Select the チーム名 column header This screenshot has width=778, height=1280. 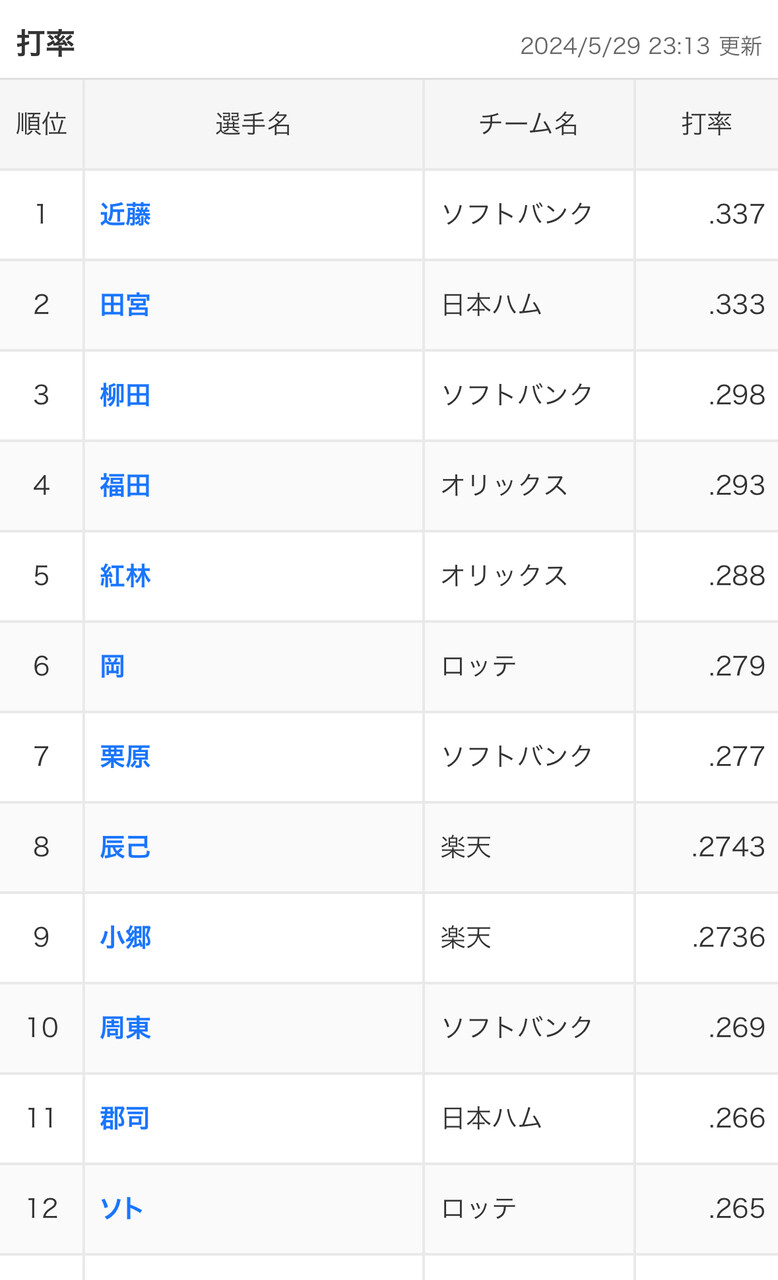[529, 124]
